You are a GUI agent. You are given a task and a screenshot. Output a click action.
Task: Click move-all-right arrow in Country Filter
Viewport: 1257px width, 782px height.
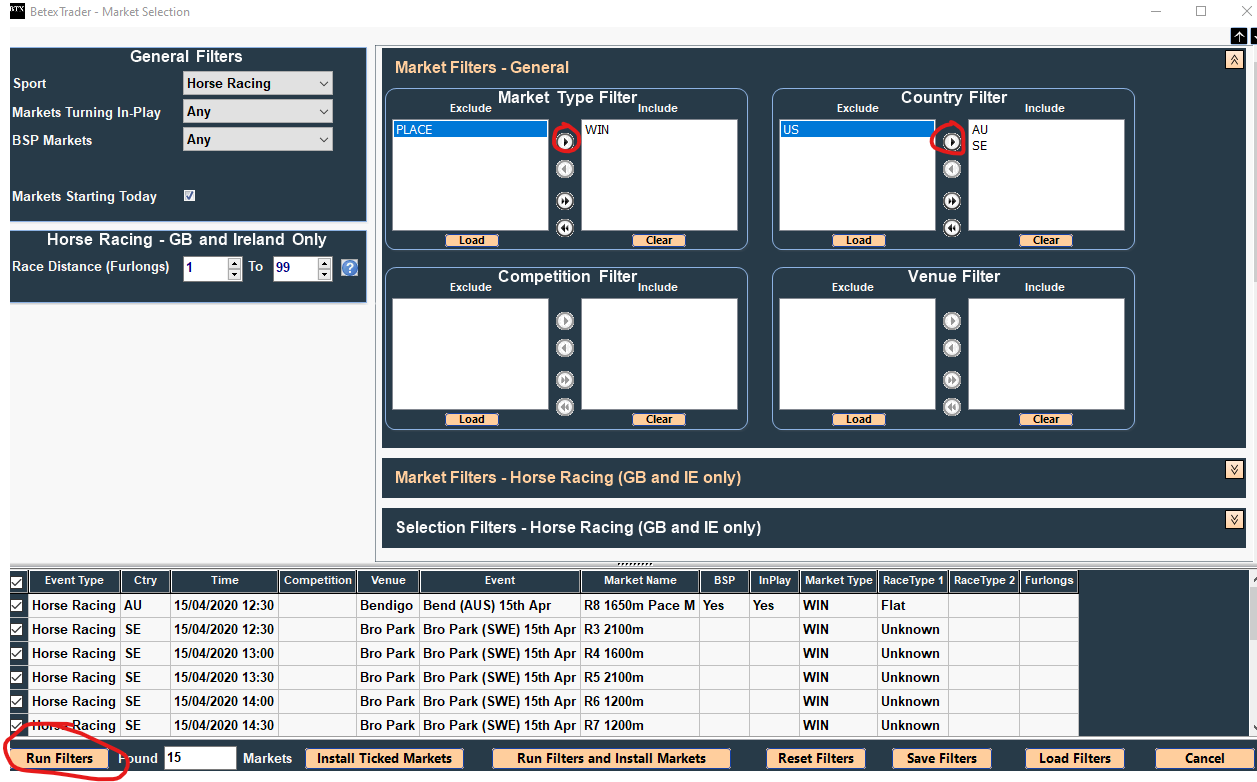[952, 201]
